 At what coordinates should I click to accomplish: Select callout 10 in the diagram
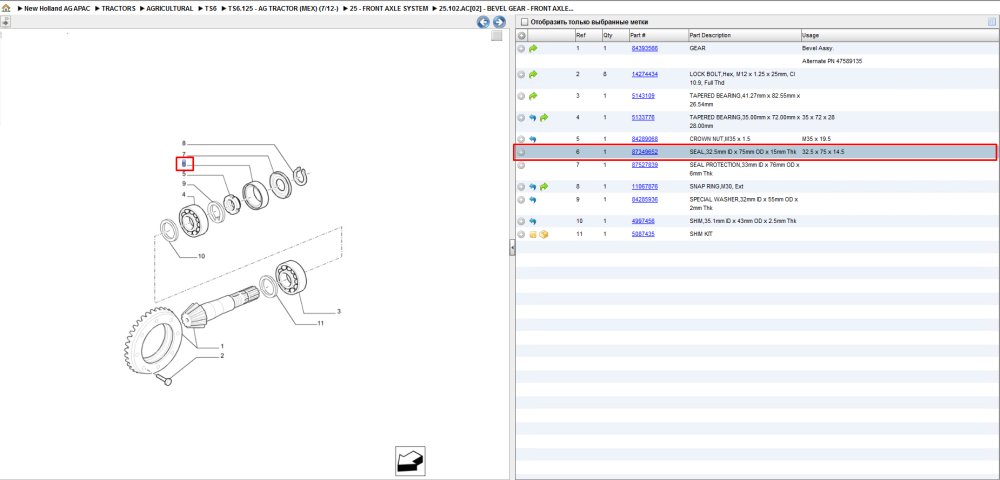tap(202, 257)
